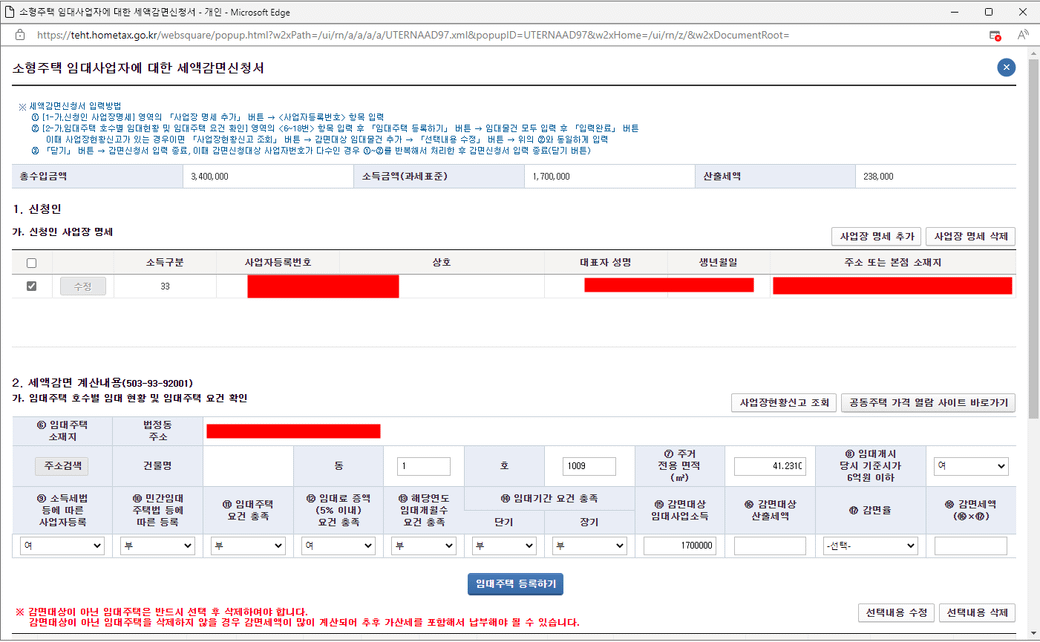Click the 호 input field showing 1009
This screenshot has height=642, width=1040.
point(581,466)
